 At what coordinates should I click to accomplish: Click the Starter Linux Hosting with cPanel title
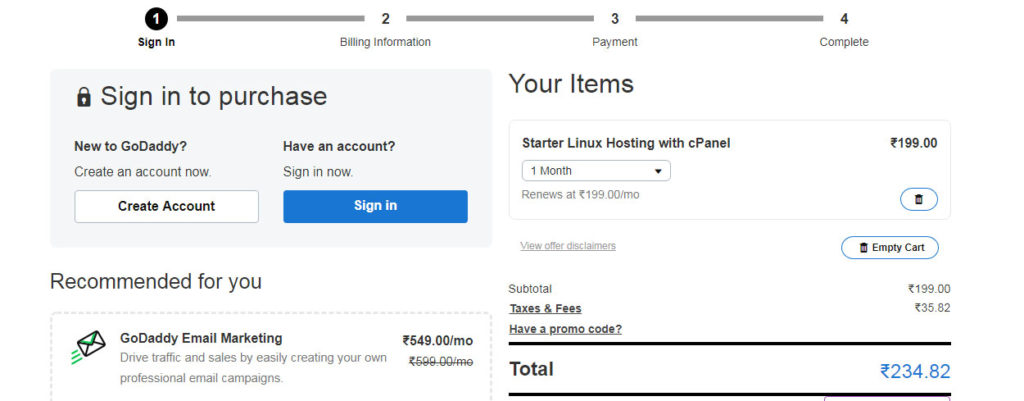click(626, 143)
